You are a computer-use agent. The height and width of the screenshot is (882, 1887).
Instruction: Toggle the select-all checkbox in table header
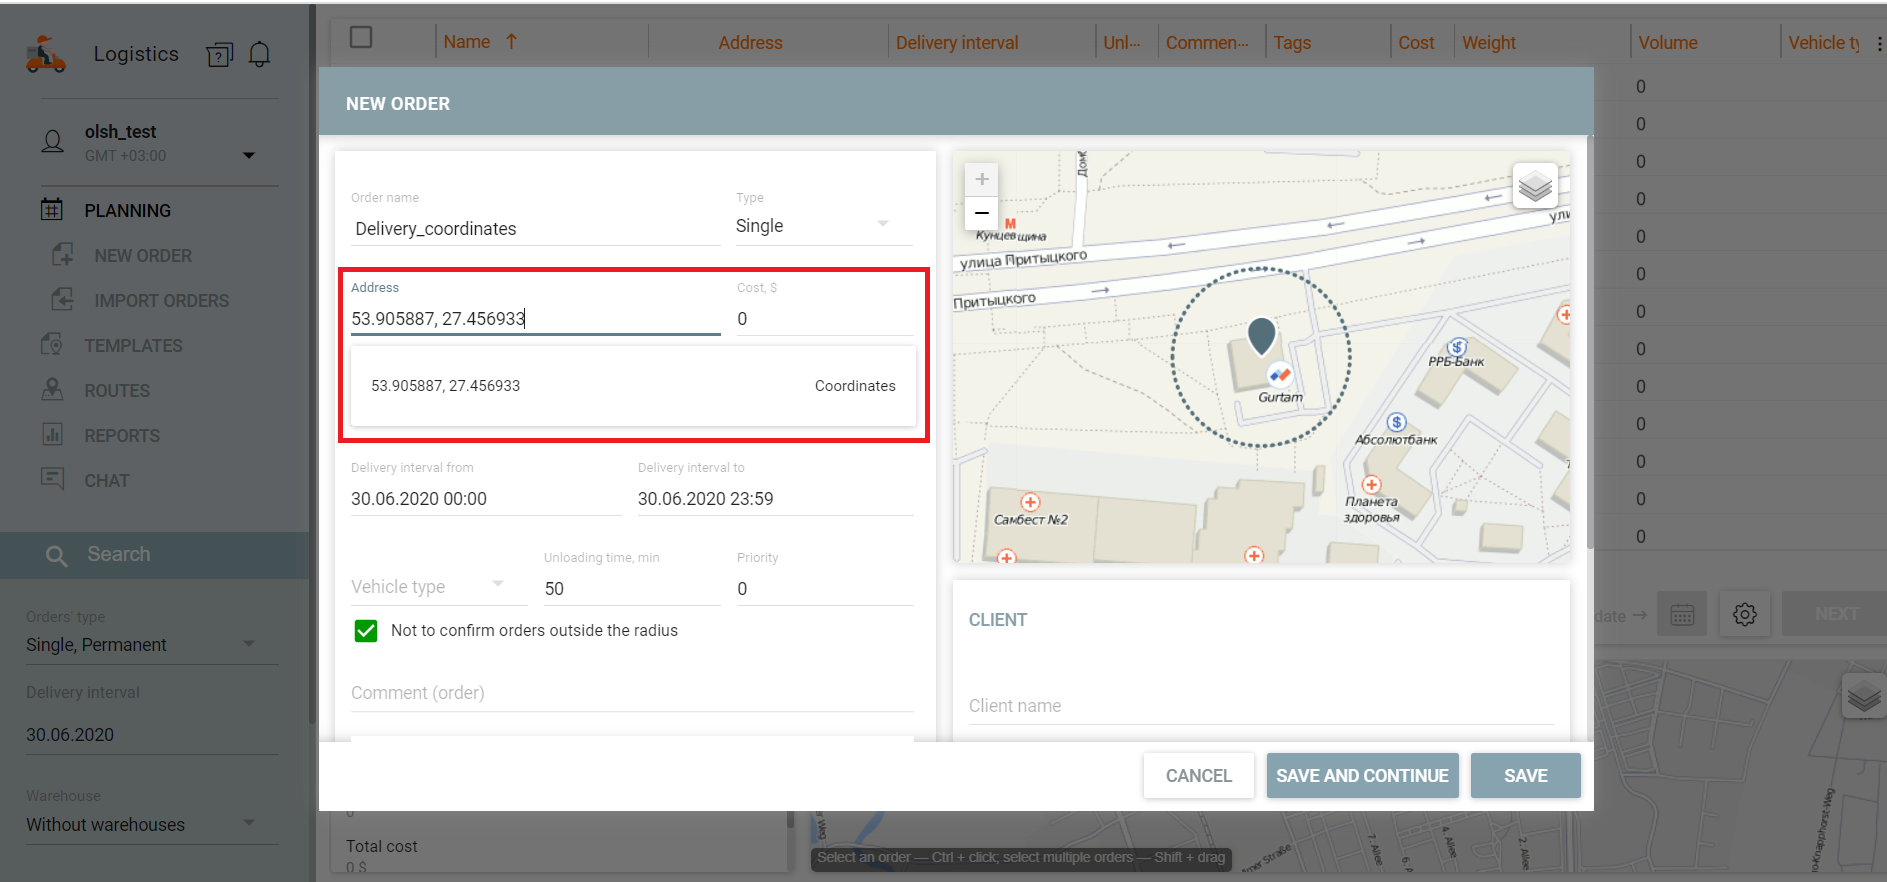click(x=361, y=38)
